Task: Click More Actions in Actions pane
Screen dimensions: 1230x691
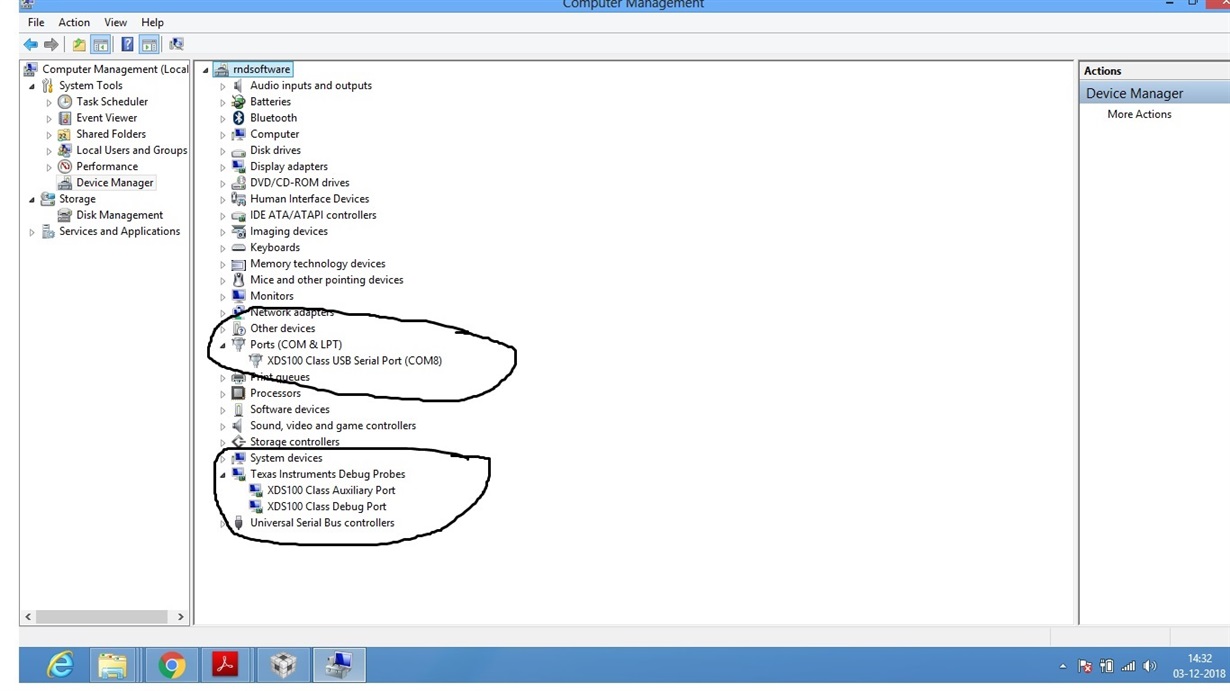Action: (1139, 114)
